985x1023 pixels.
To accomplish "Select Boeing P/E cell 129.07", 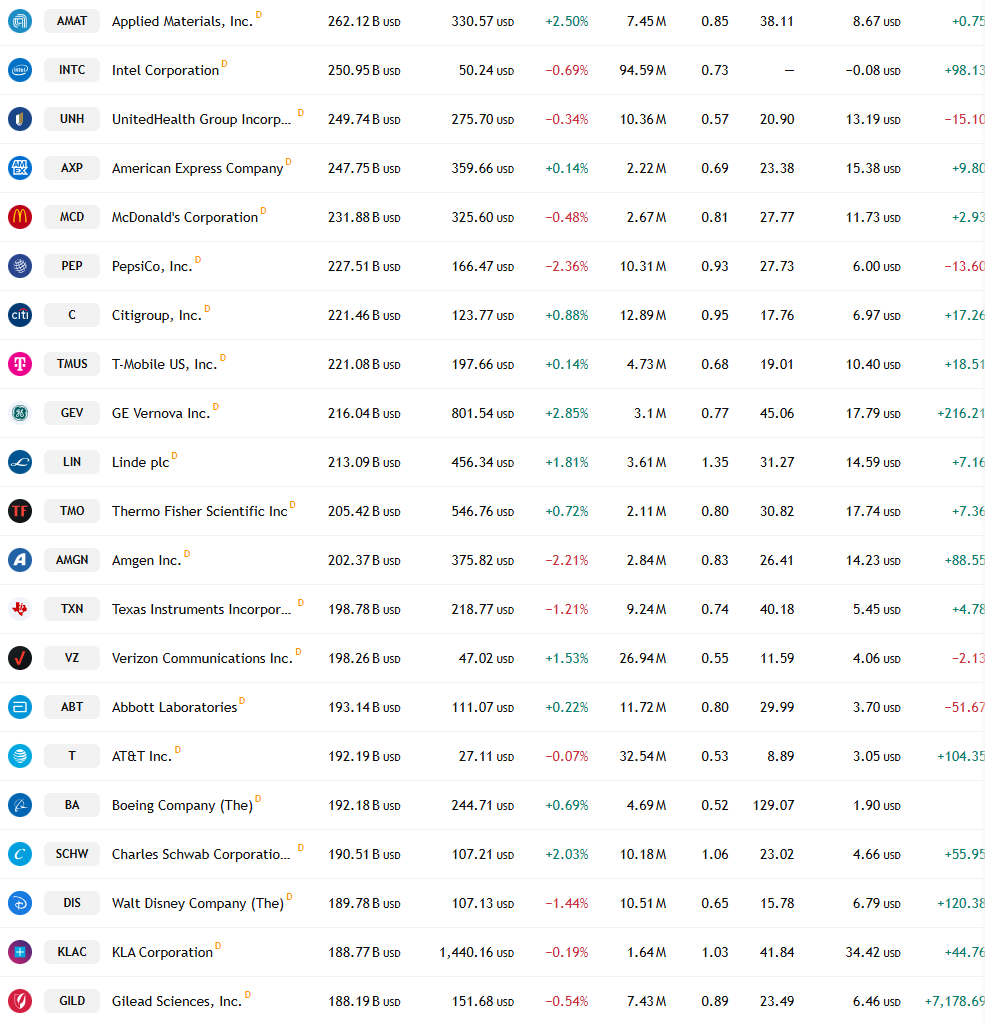I will click(x=773, y=806).
